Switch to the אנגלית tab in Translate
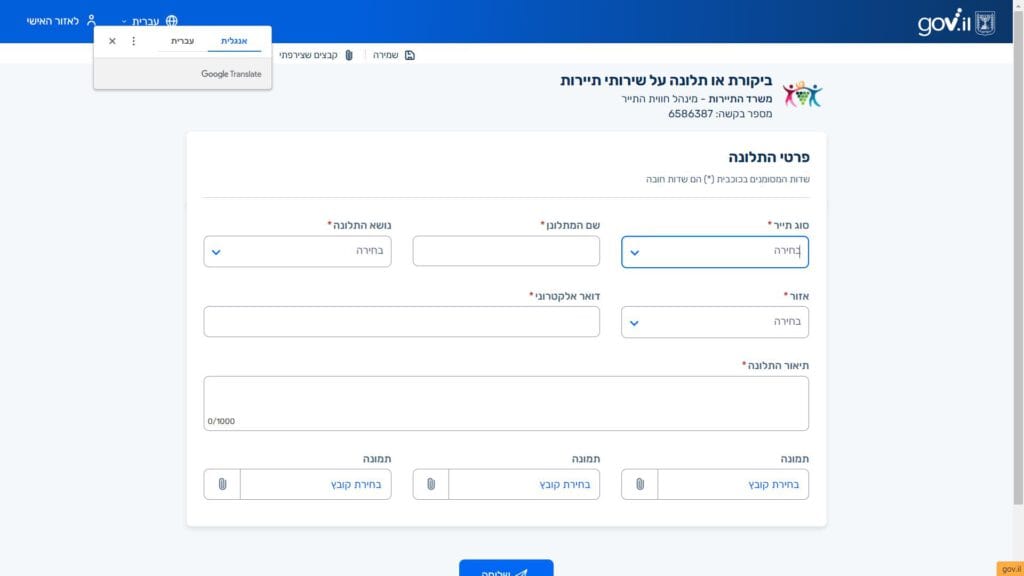 pos(234,41)
